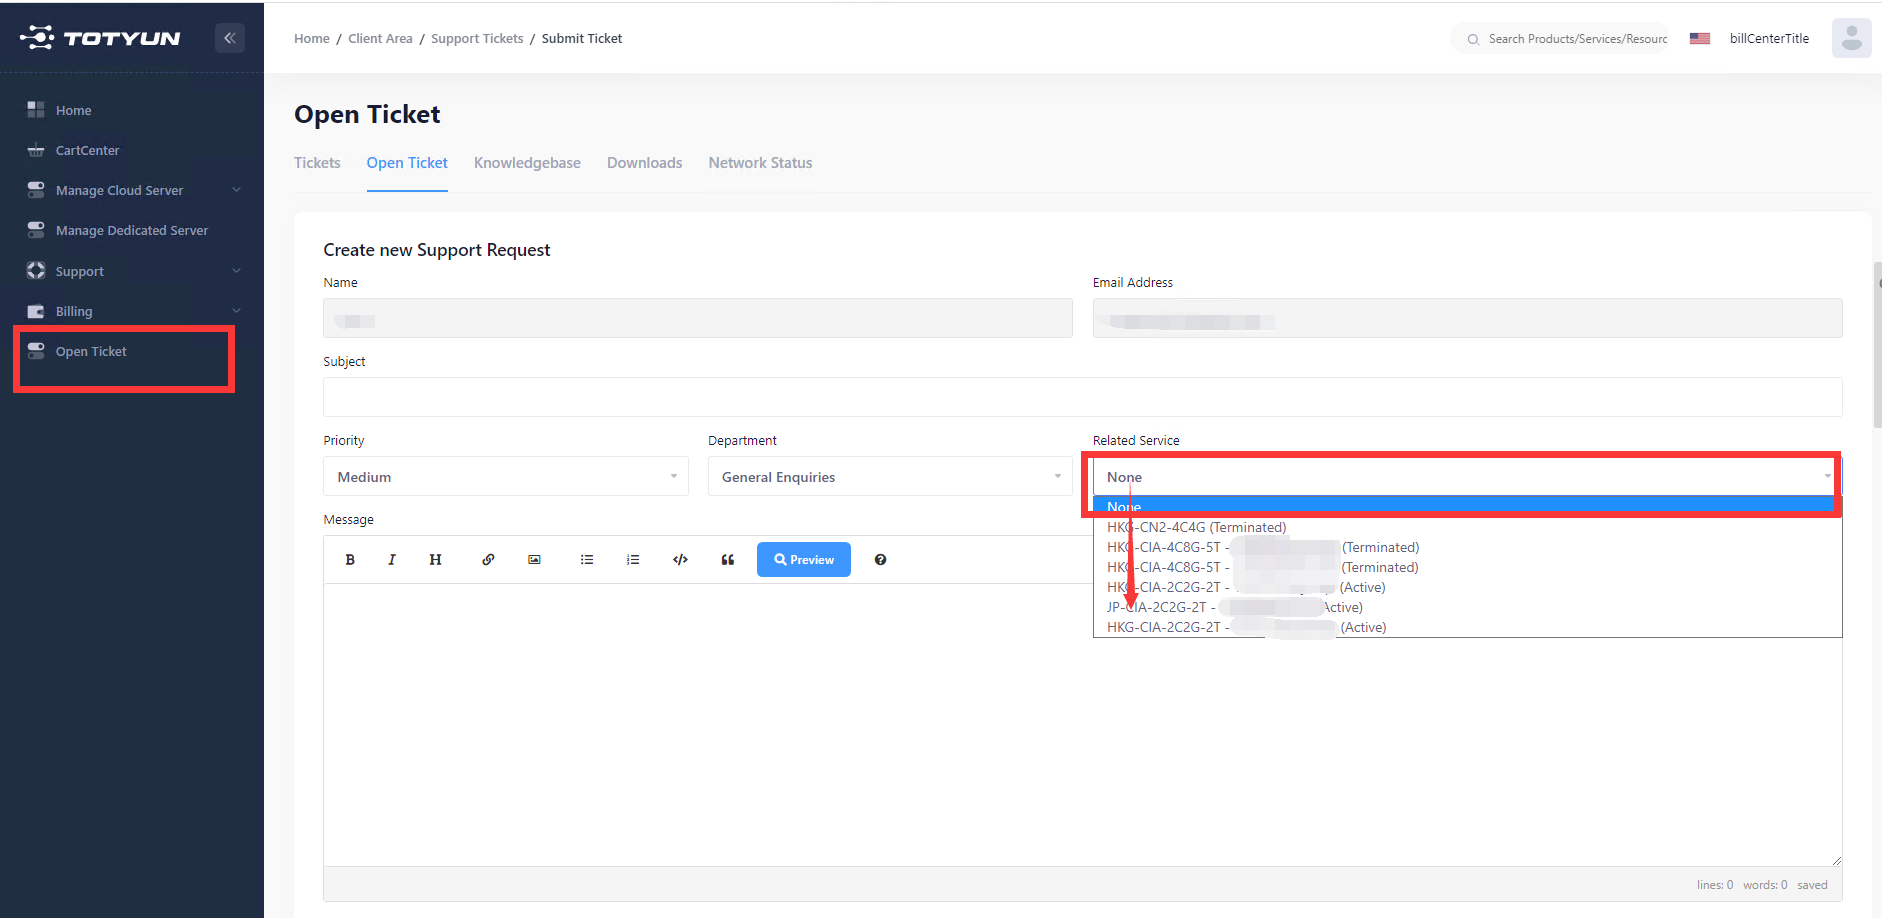Click the blue Preview button
1882x918 pixels.
803,560
